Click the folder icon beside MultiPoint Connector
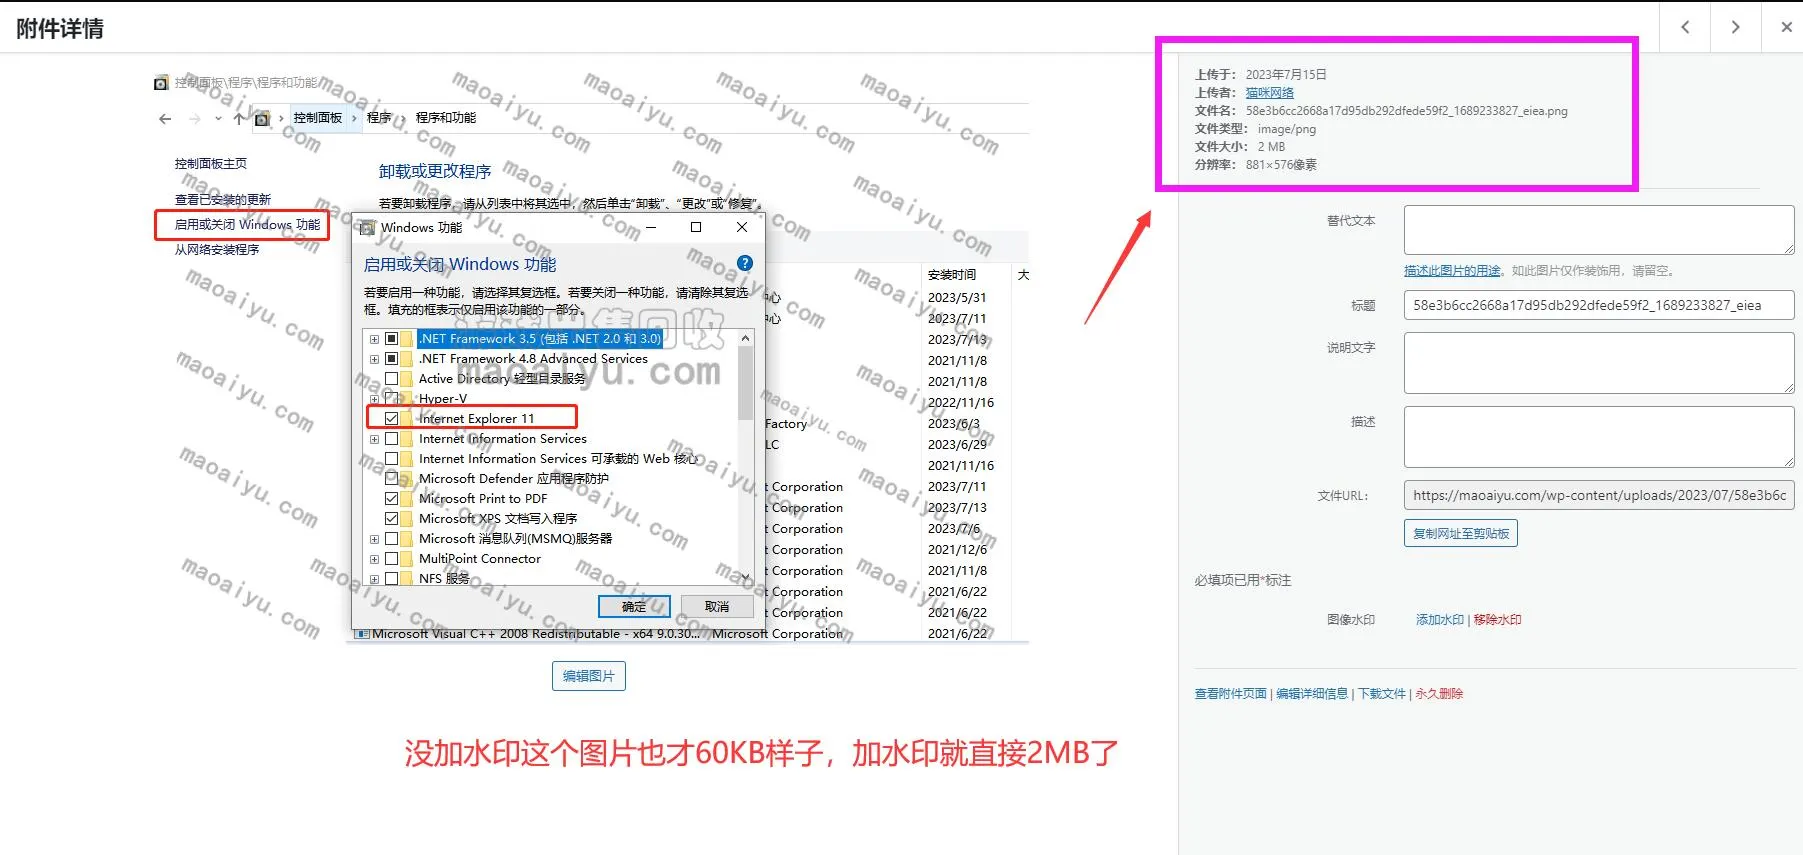This screenshot has height=855, width=1803. tap(407, 559)
